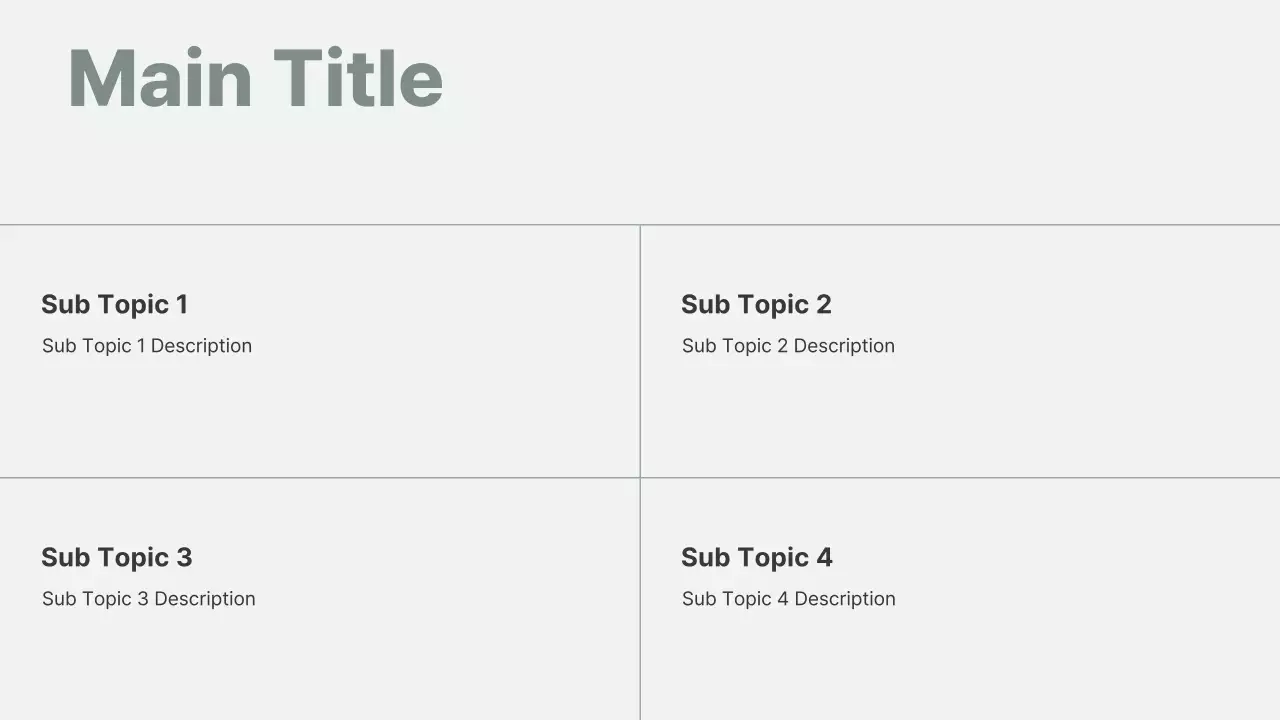Select the Sub Topic 2 heading

tap(756, 304)
